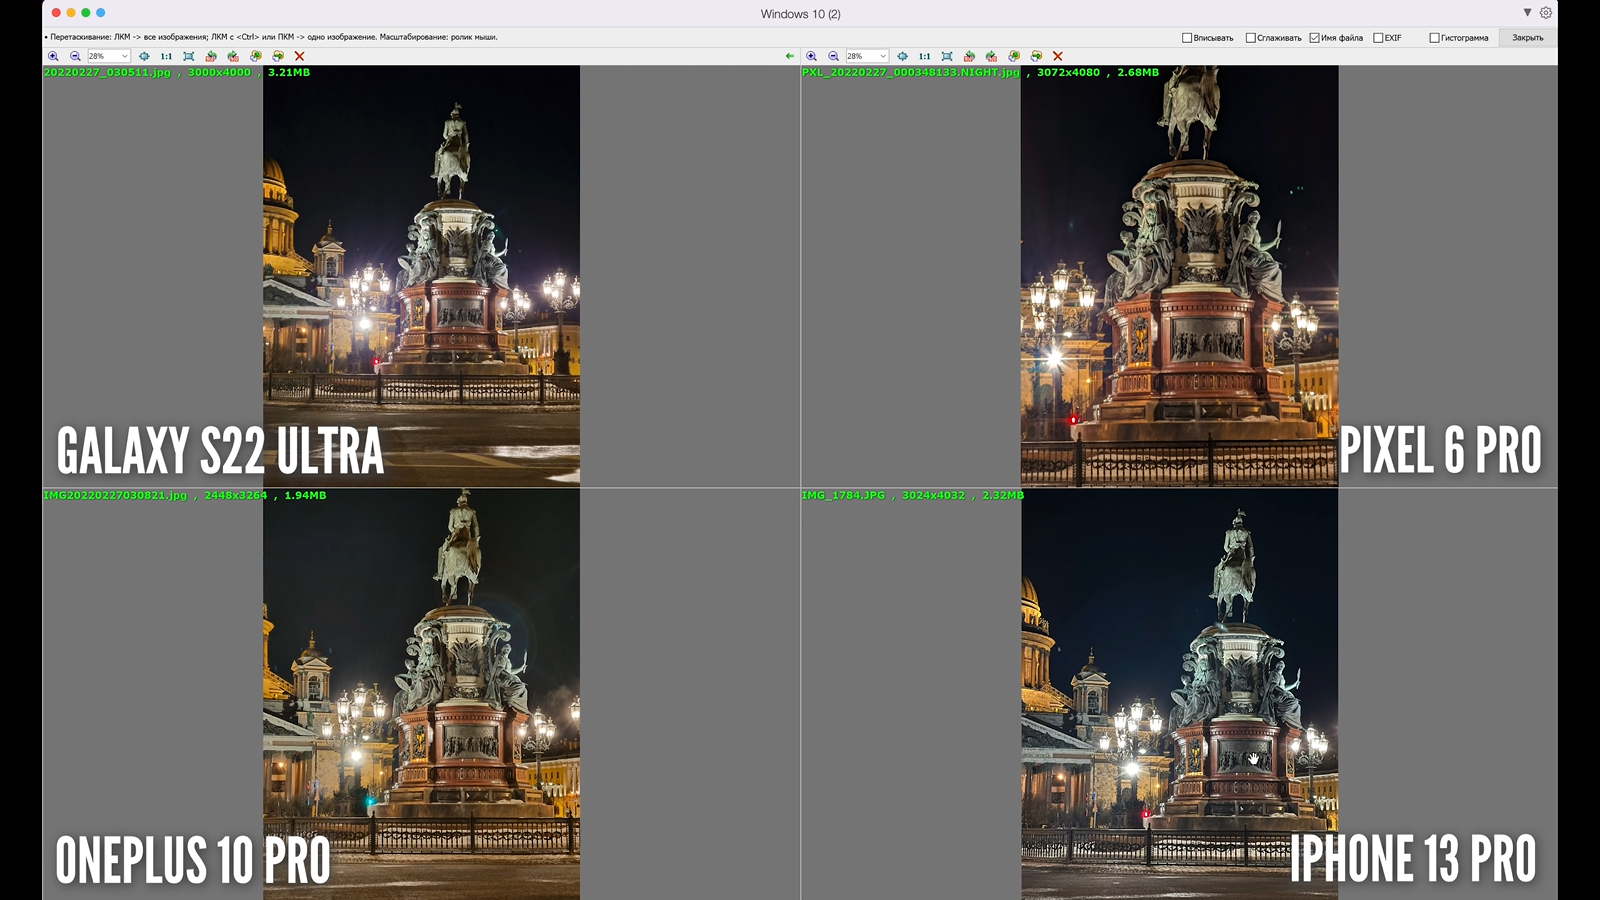Screen dimensions: 1600x900
Task: Center the image in left panel
Action: click(x=144, y=56)
